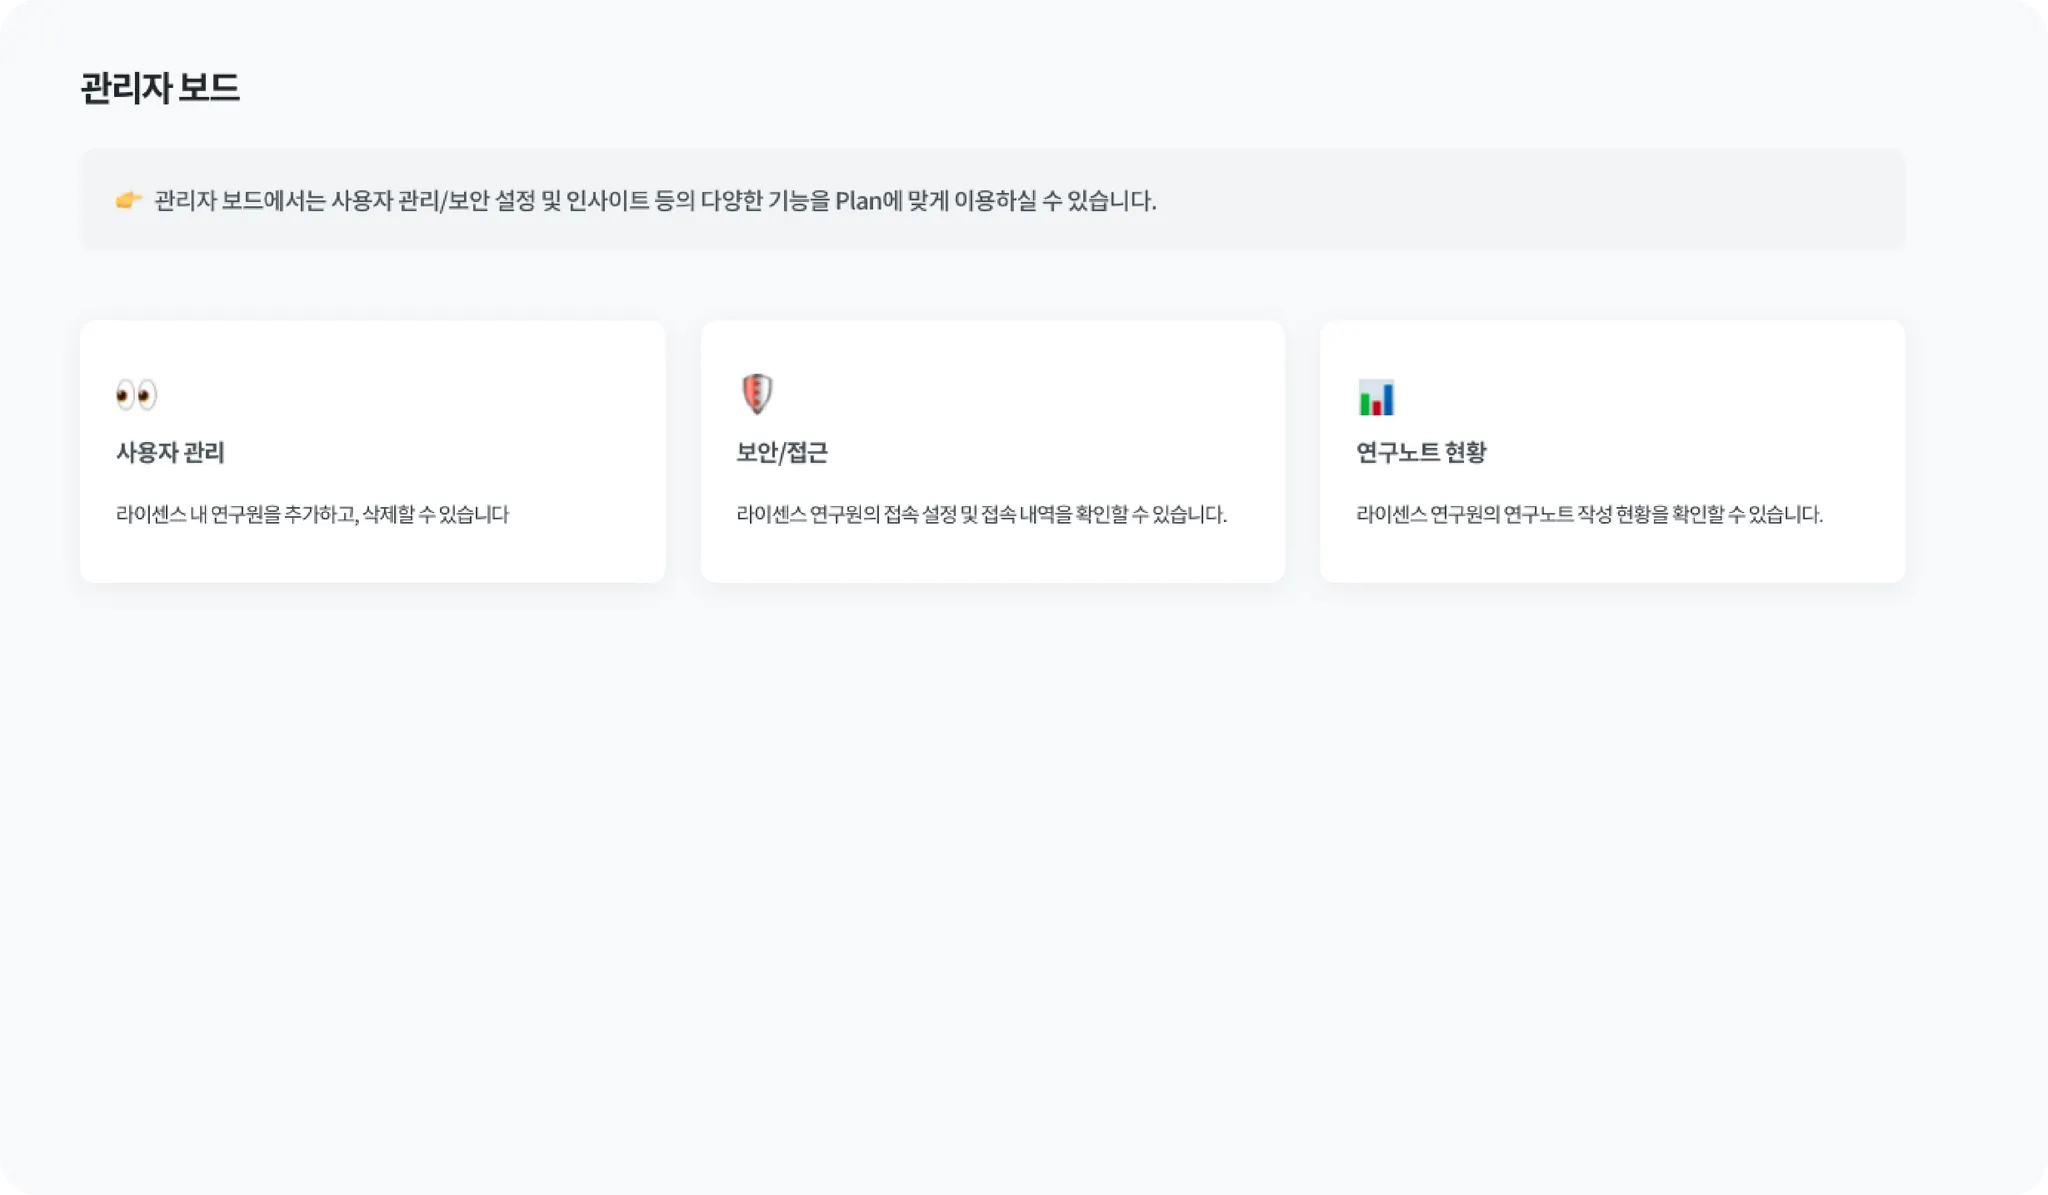This screenshot has height=1195, width=2048.
Task: Click the eyes icon on 사용자 관리 card
Action: pyautogui.click(x=136, y=395)
